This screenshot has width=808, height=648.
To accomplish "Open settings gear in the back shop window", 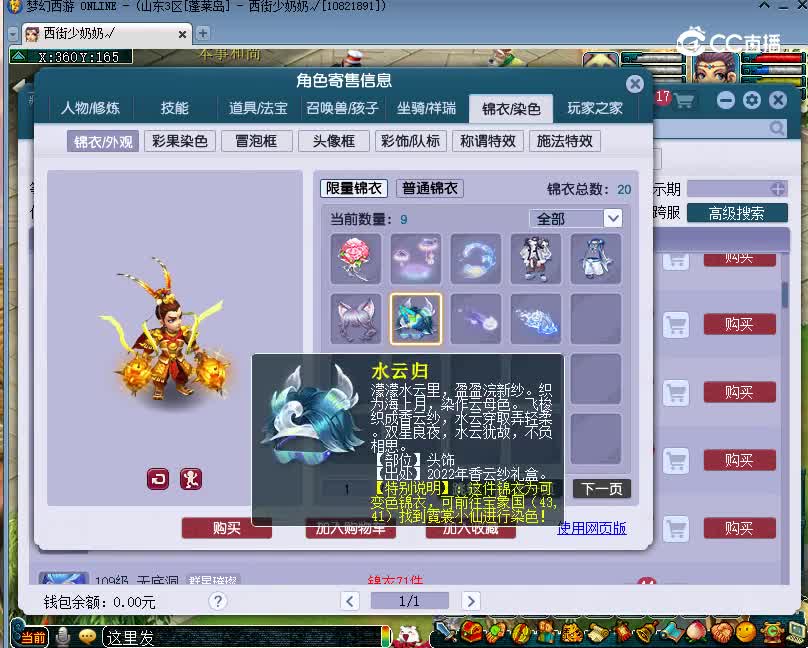I will [751, 100].
